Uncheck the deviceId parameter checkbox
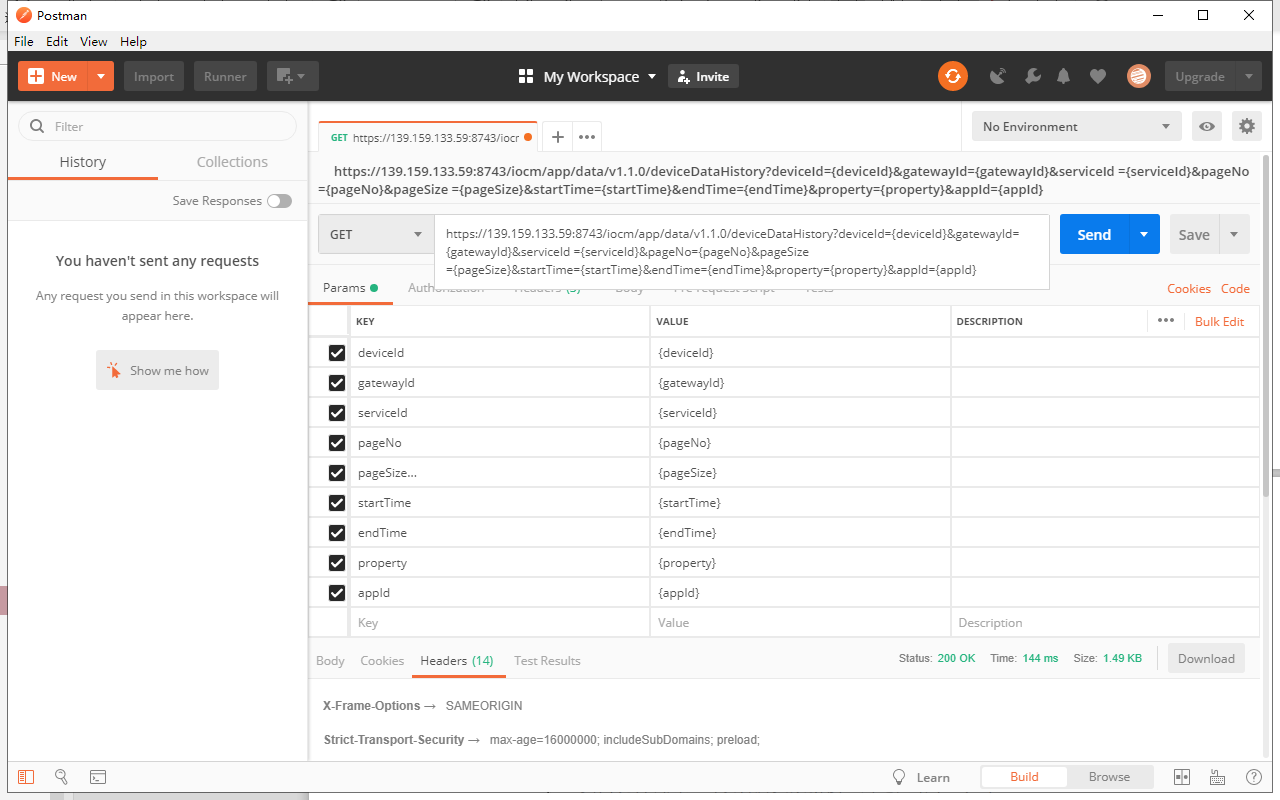This screenshot has height=800, width=1280. [x=336, y=353]
